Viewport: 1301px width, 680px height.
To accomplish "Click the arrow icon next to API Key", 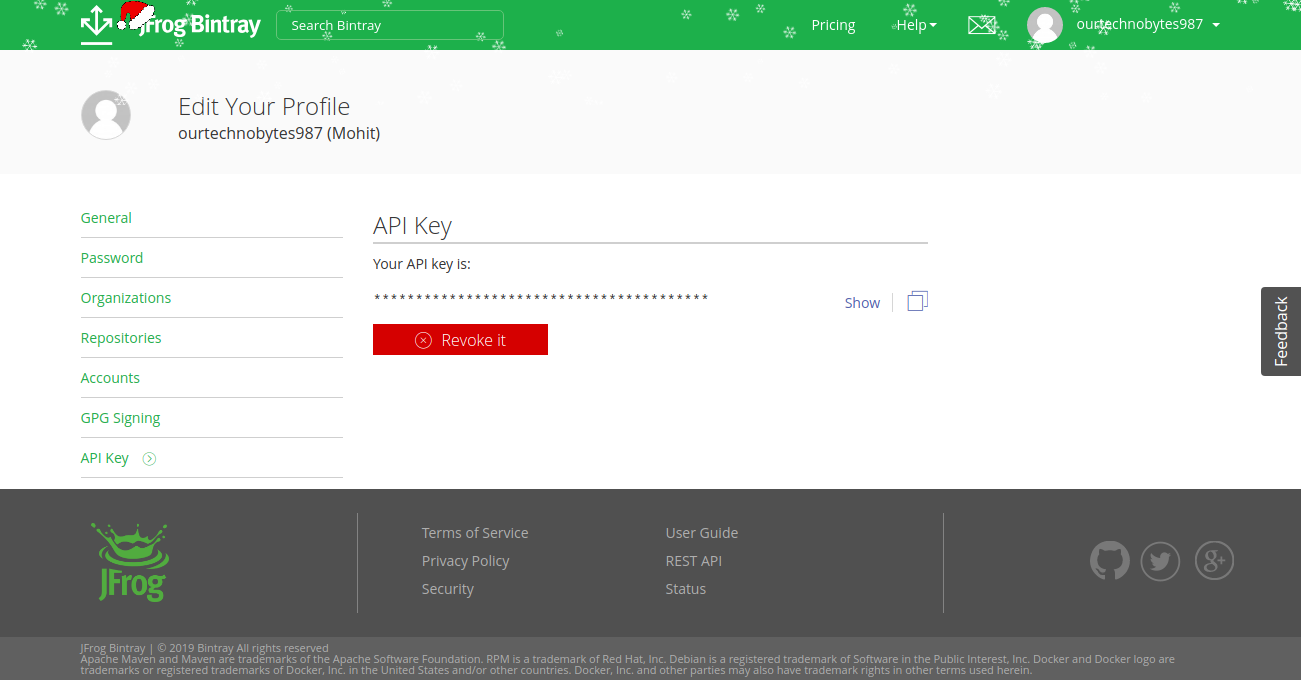I will (149, 459).
